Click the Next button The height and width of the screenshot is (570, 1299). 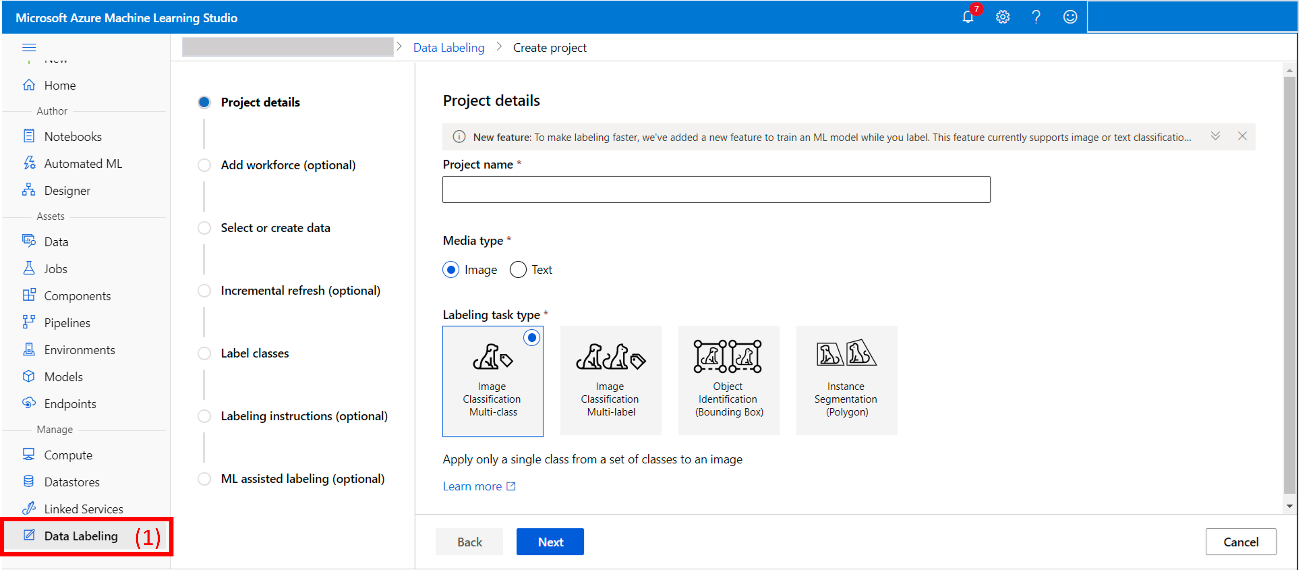click(550, 542)
